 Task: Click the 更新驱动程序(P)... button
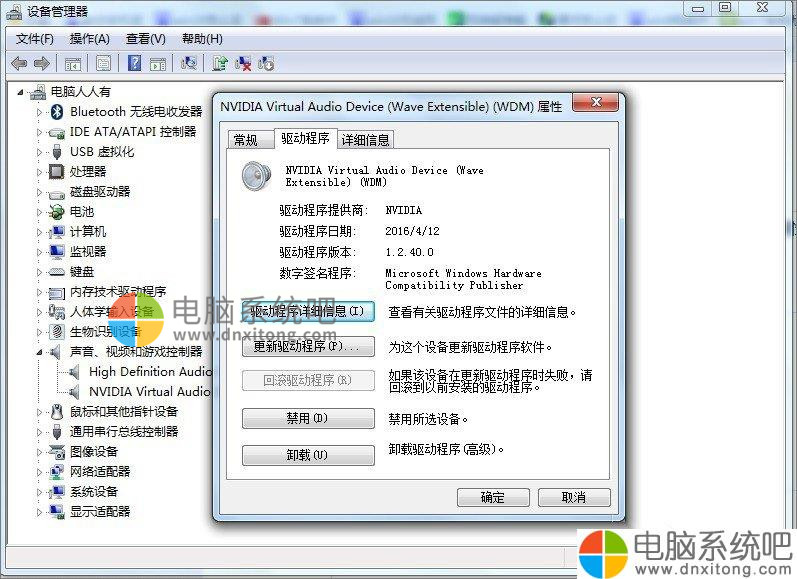tap(308, 346)
